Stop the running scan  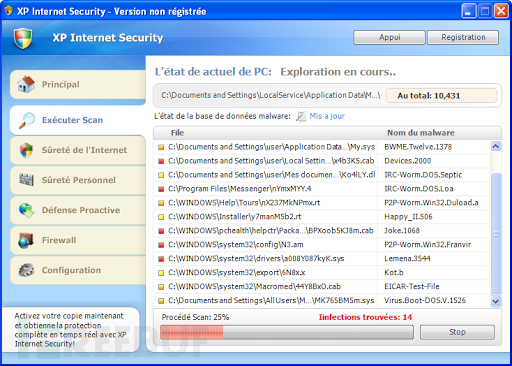[457, 332]
